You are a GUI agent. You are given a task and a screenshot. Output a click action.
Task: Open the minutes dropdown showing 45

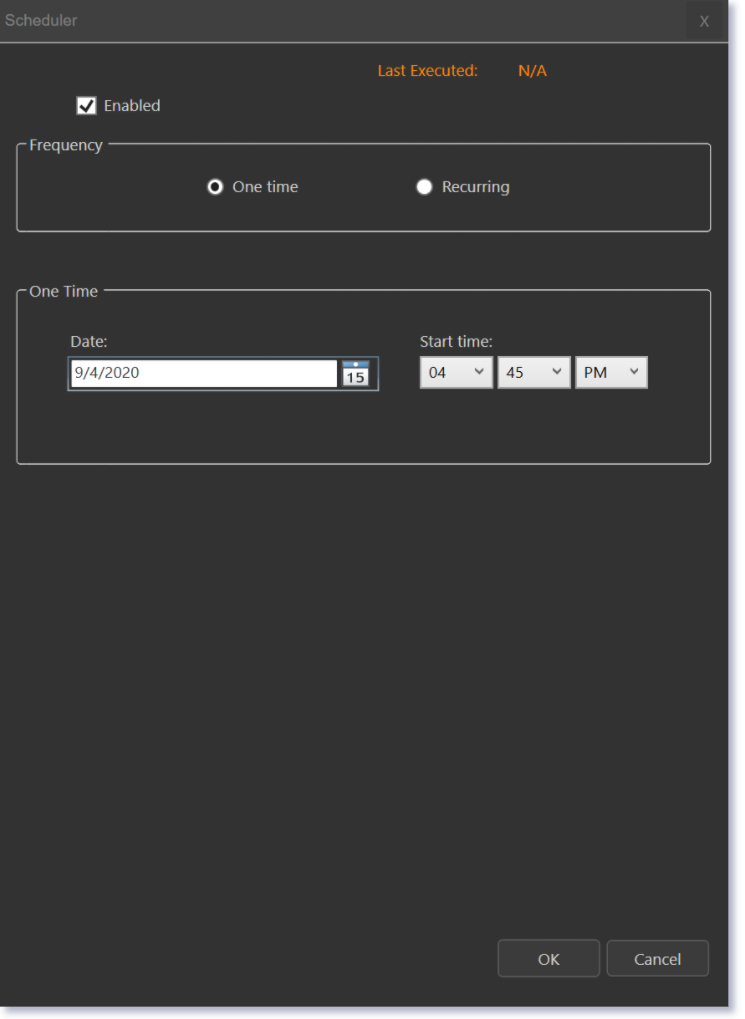[x=534, y=373]
